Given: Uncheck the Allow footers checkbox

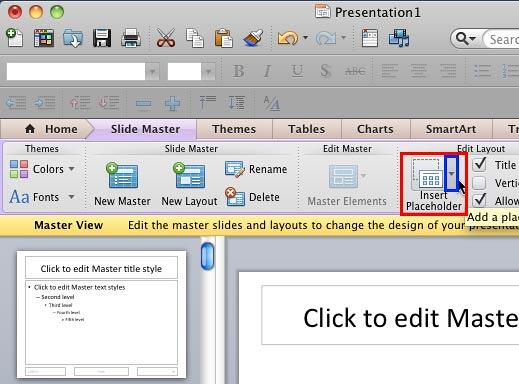Looking at the screenshot, I should click(x=479, y=200).
